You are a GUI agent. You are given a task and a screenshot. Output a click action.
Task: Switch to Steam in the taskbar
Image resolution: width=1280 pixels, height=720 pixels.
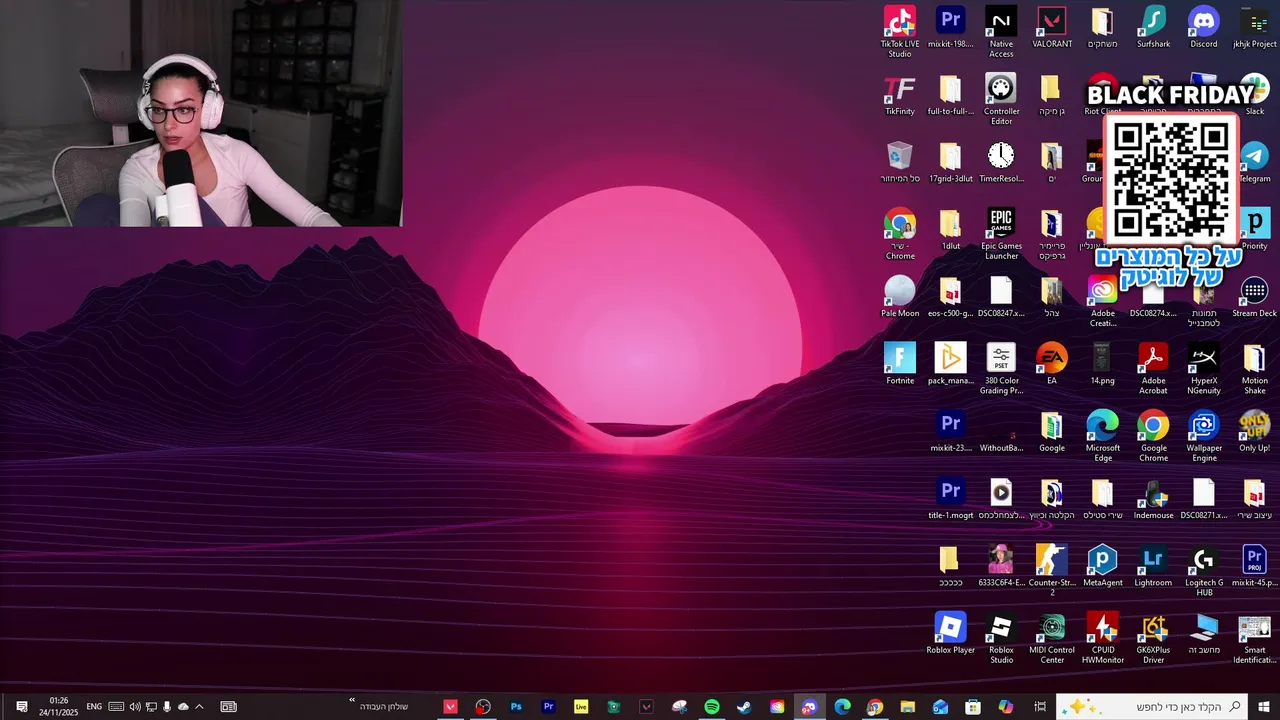coord(744,707)
